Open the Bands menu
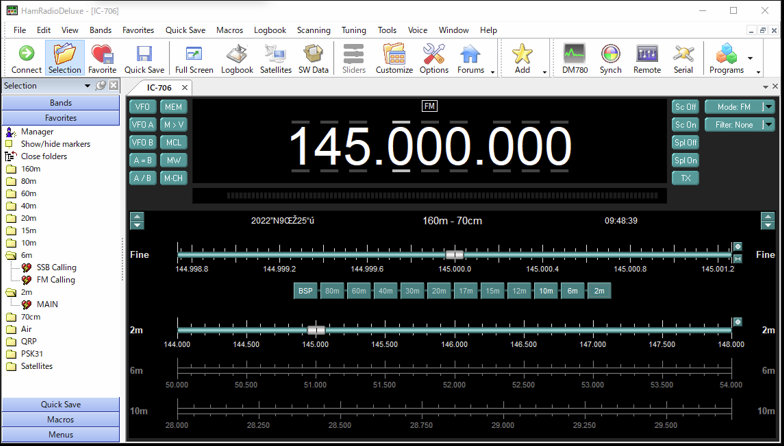 [100, 30]
